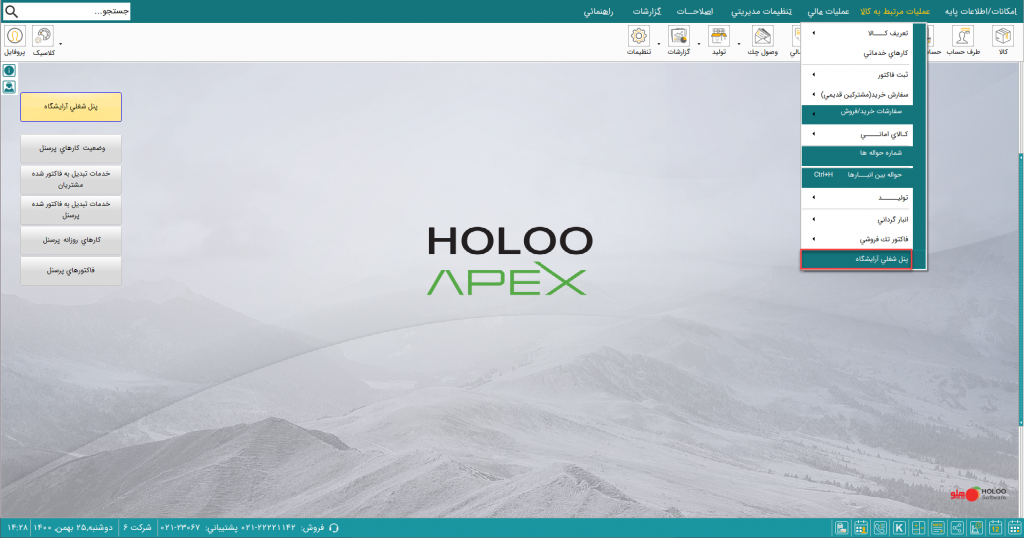Viewport: 1024px width, 538px height.
Task: Select سفارشات خرید/فروش menu entry
Action: [857, 112]
